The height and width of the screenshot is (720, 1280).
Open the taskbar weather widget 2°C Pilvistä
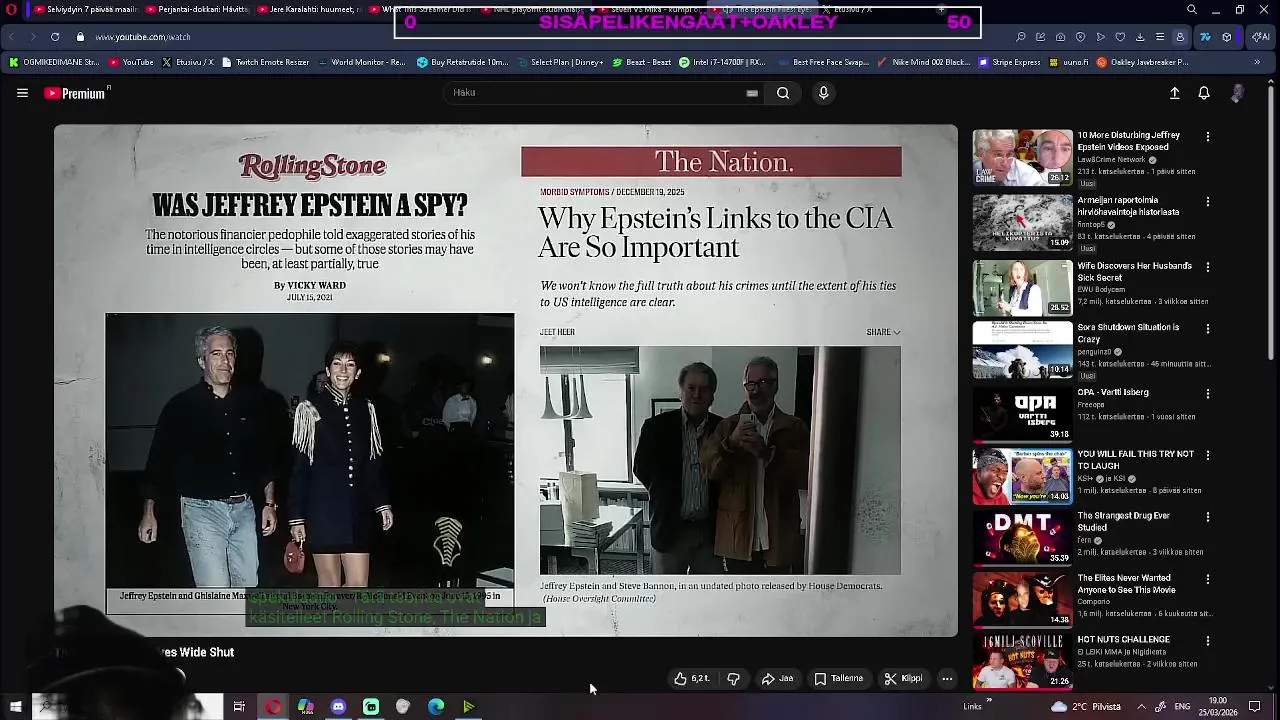pyautogui.click(x=1086, y=707)
